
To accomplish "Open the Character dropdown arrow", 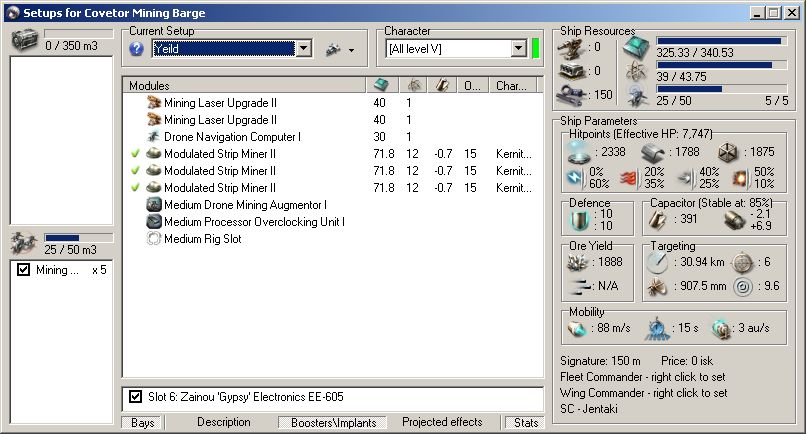I will (x=519, y=49).
